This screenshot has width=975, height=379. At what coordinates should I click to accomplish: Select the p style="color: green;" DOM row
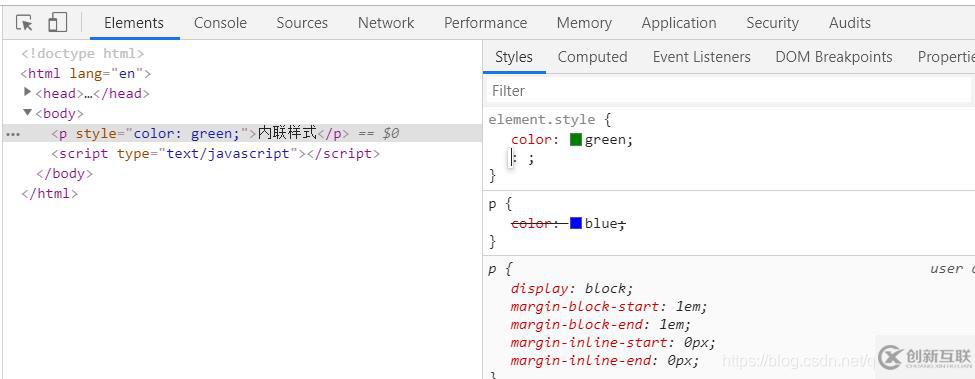click(x=243, y=134)
